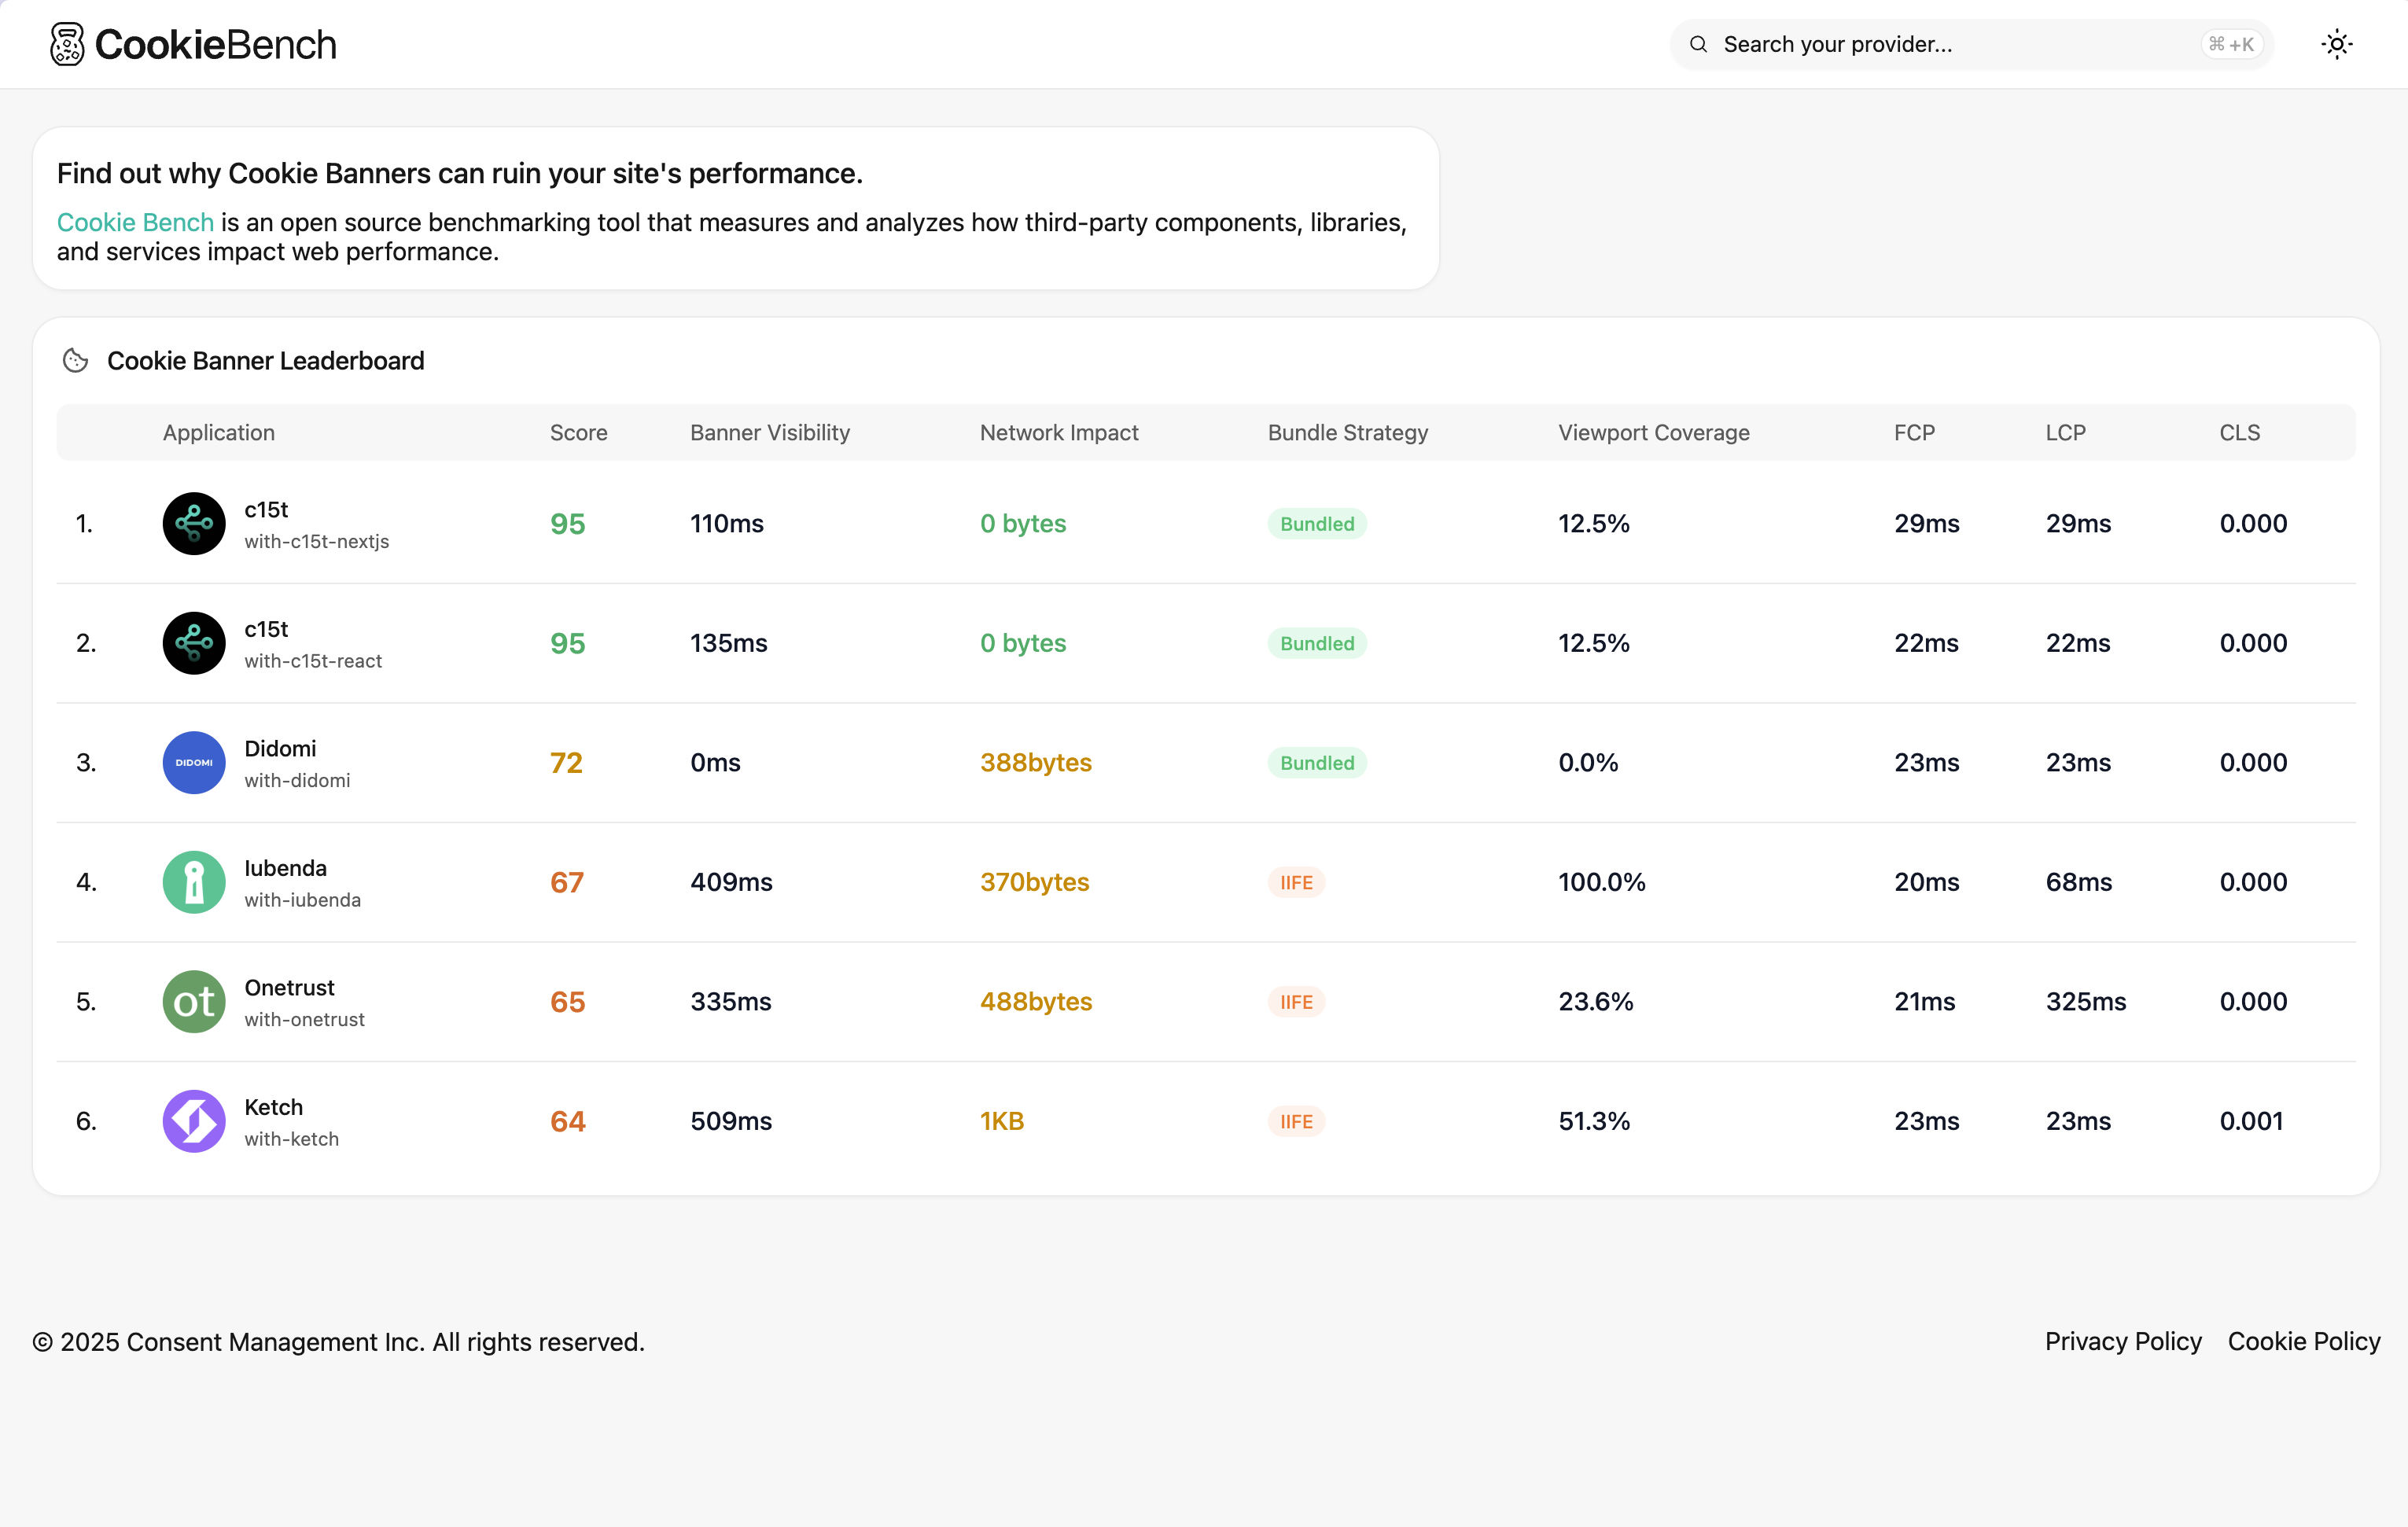This screenshot has width=2408, height=1527.
Task: Click the Ketch purple logo icon
Action: tap(194, 1121)
